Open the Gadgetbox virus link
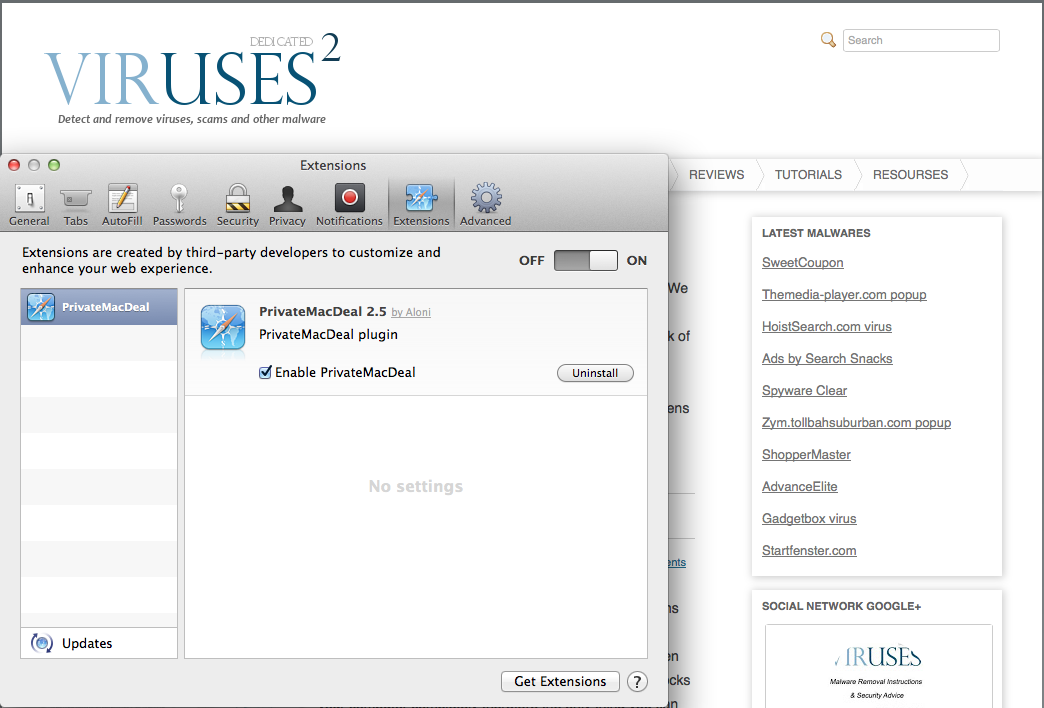 (x=809, y=518)
